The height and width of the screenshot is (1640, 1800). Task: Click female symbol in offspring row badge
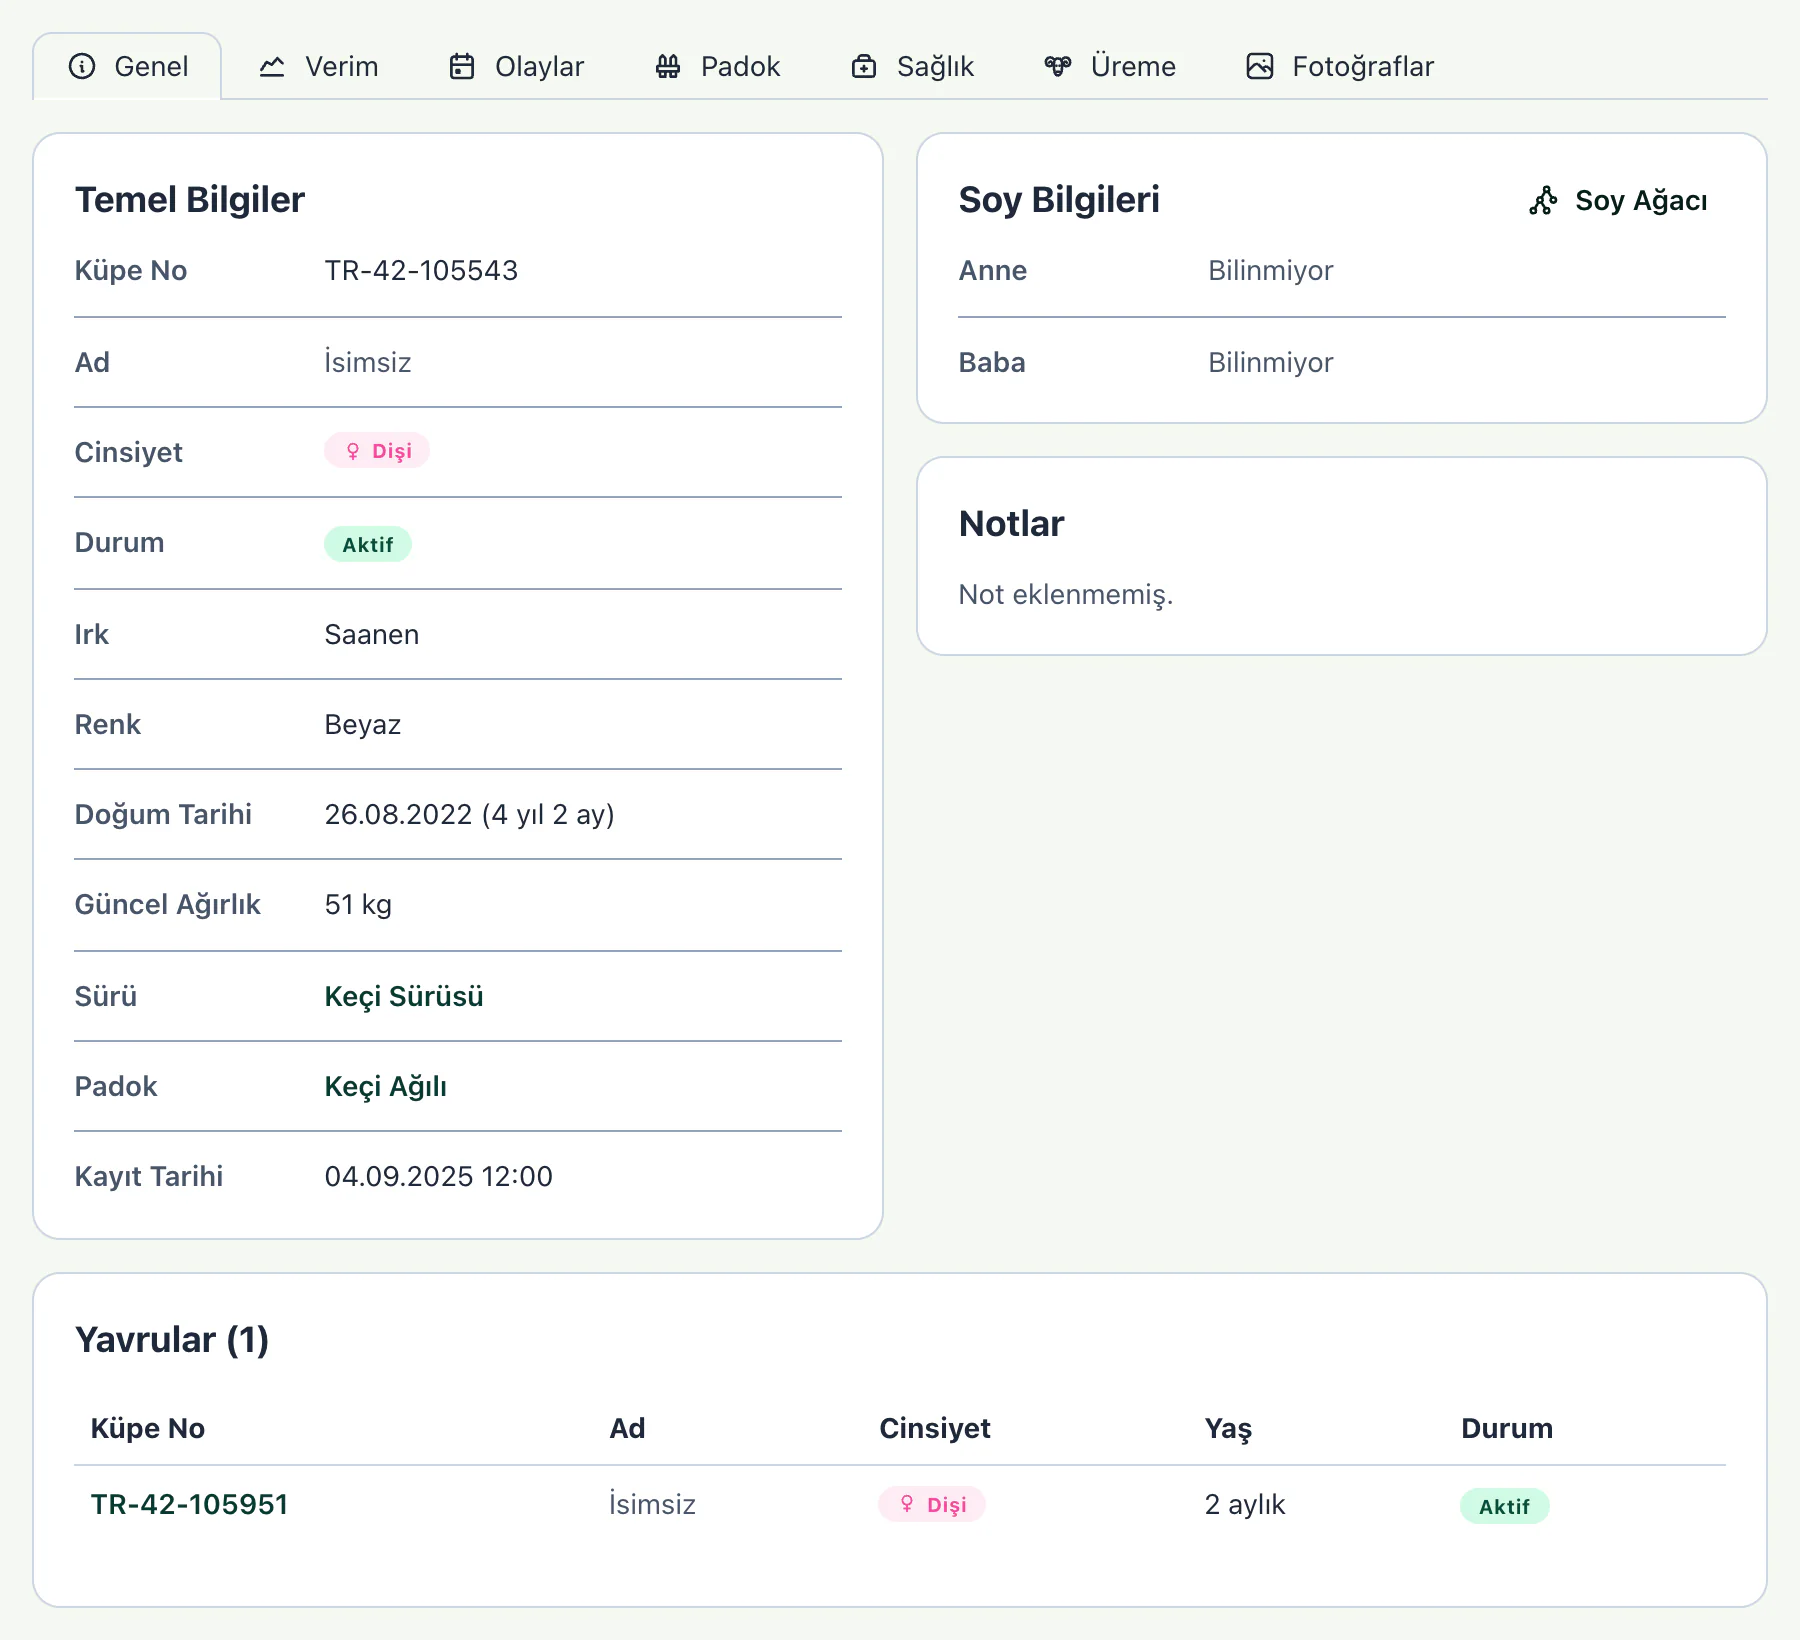(x=907, y=1504)
